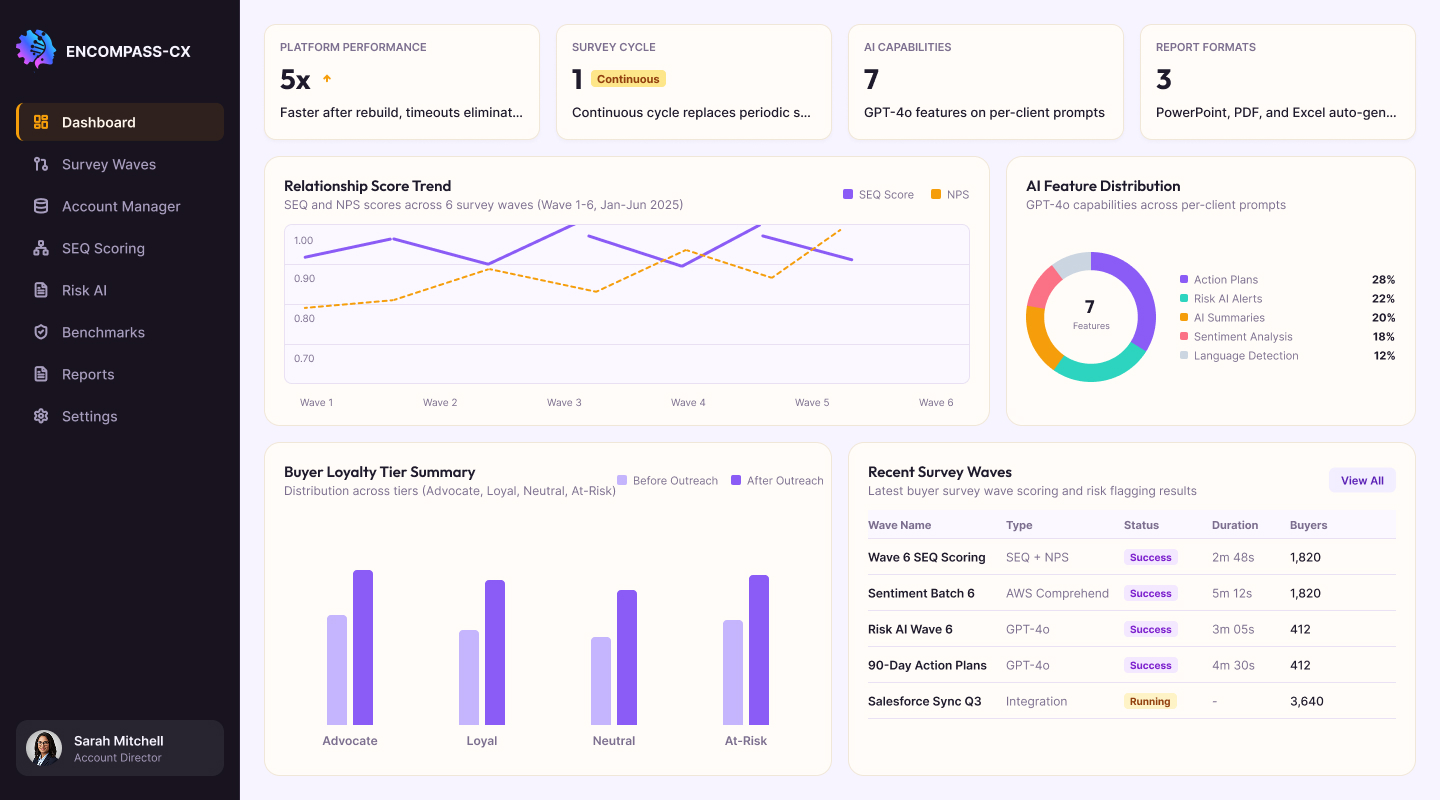Image resolution: width=1440 pixels, height=800 pixels.
Task: Select the Risk AI Alerts legend dot
Action: coord(1184,299)
